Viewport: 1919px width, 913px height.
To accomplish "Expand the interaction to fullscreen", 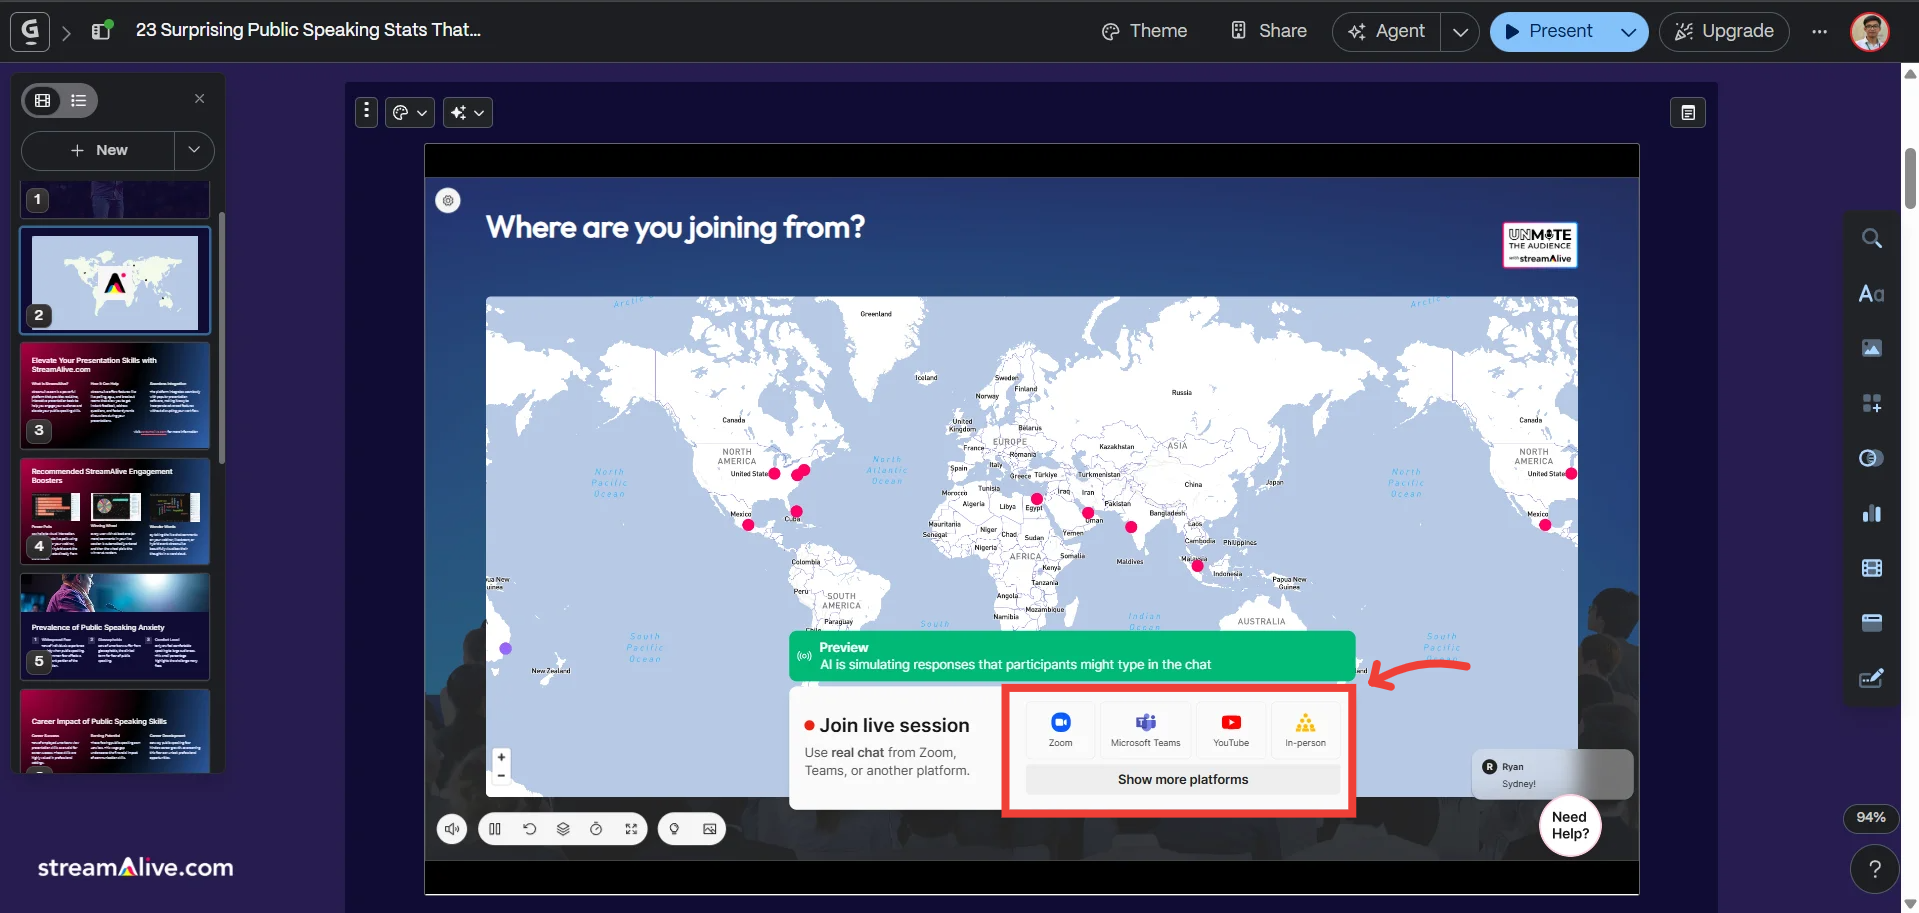I will pyautogui.click(x=631, y=829).
